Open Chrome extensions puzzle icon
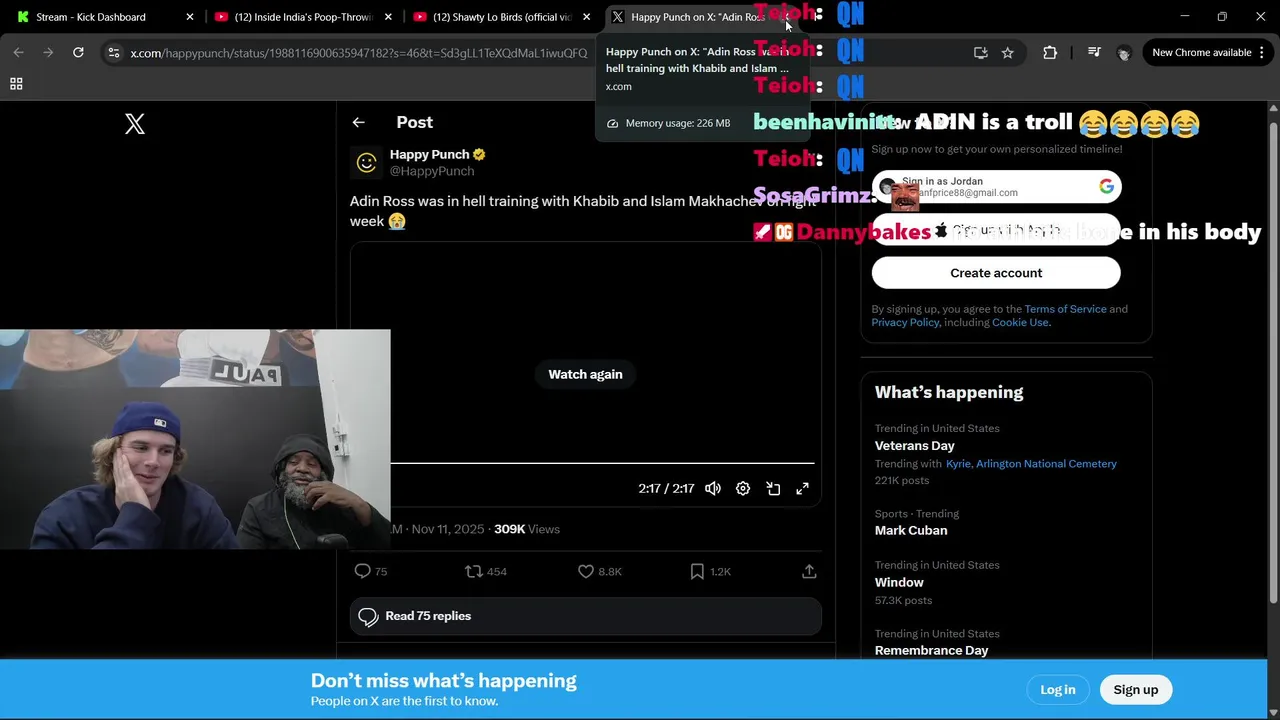Screen dimensions: 1280x720 coord(1050,53)
